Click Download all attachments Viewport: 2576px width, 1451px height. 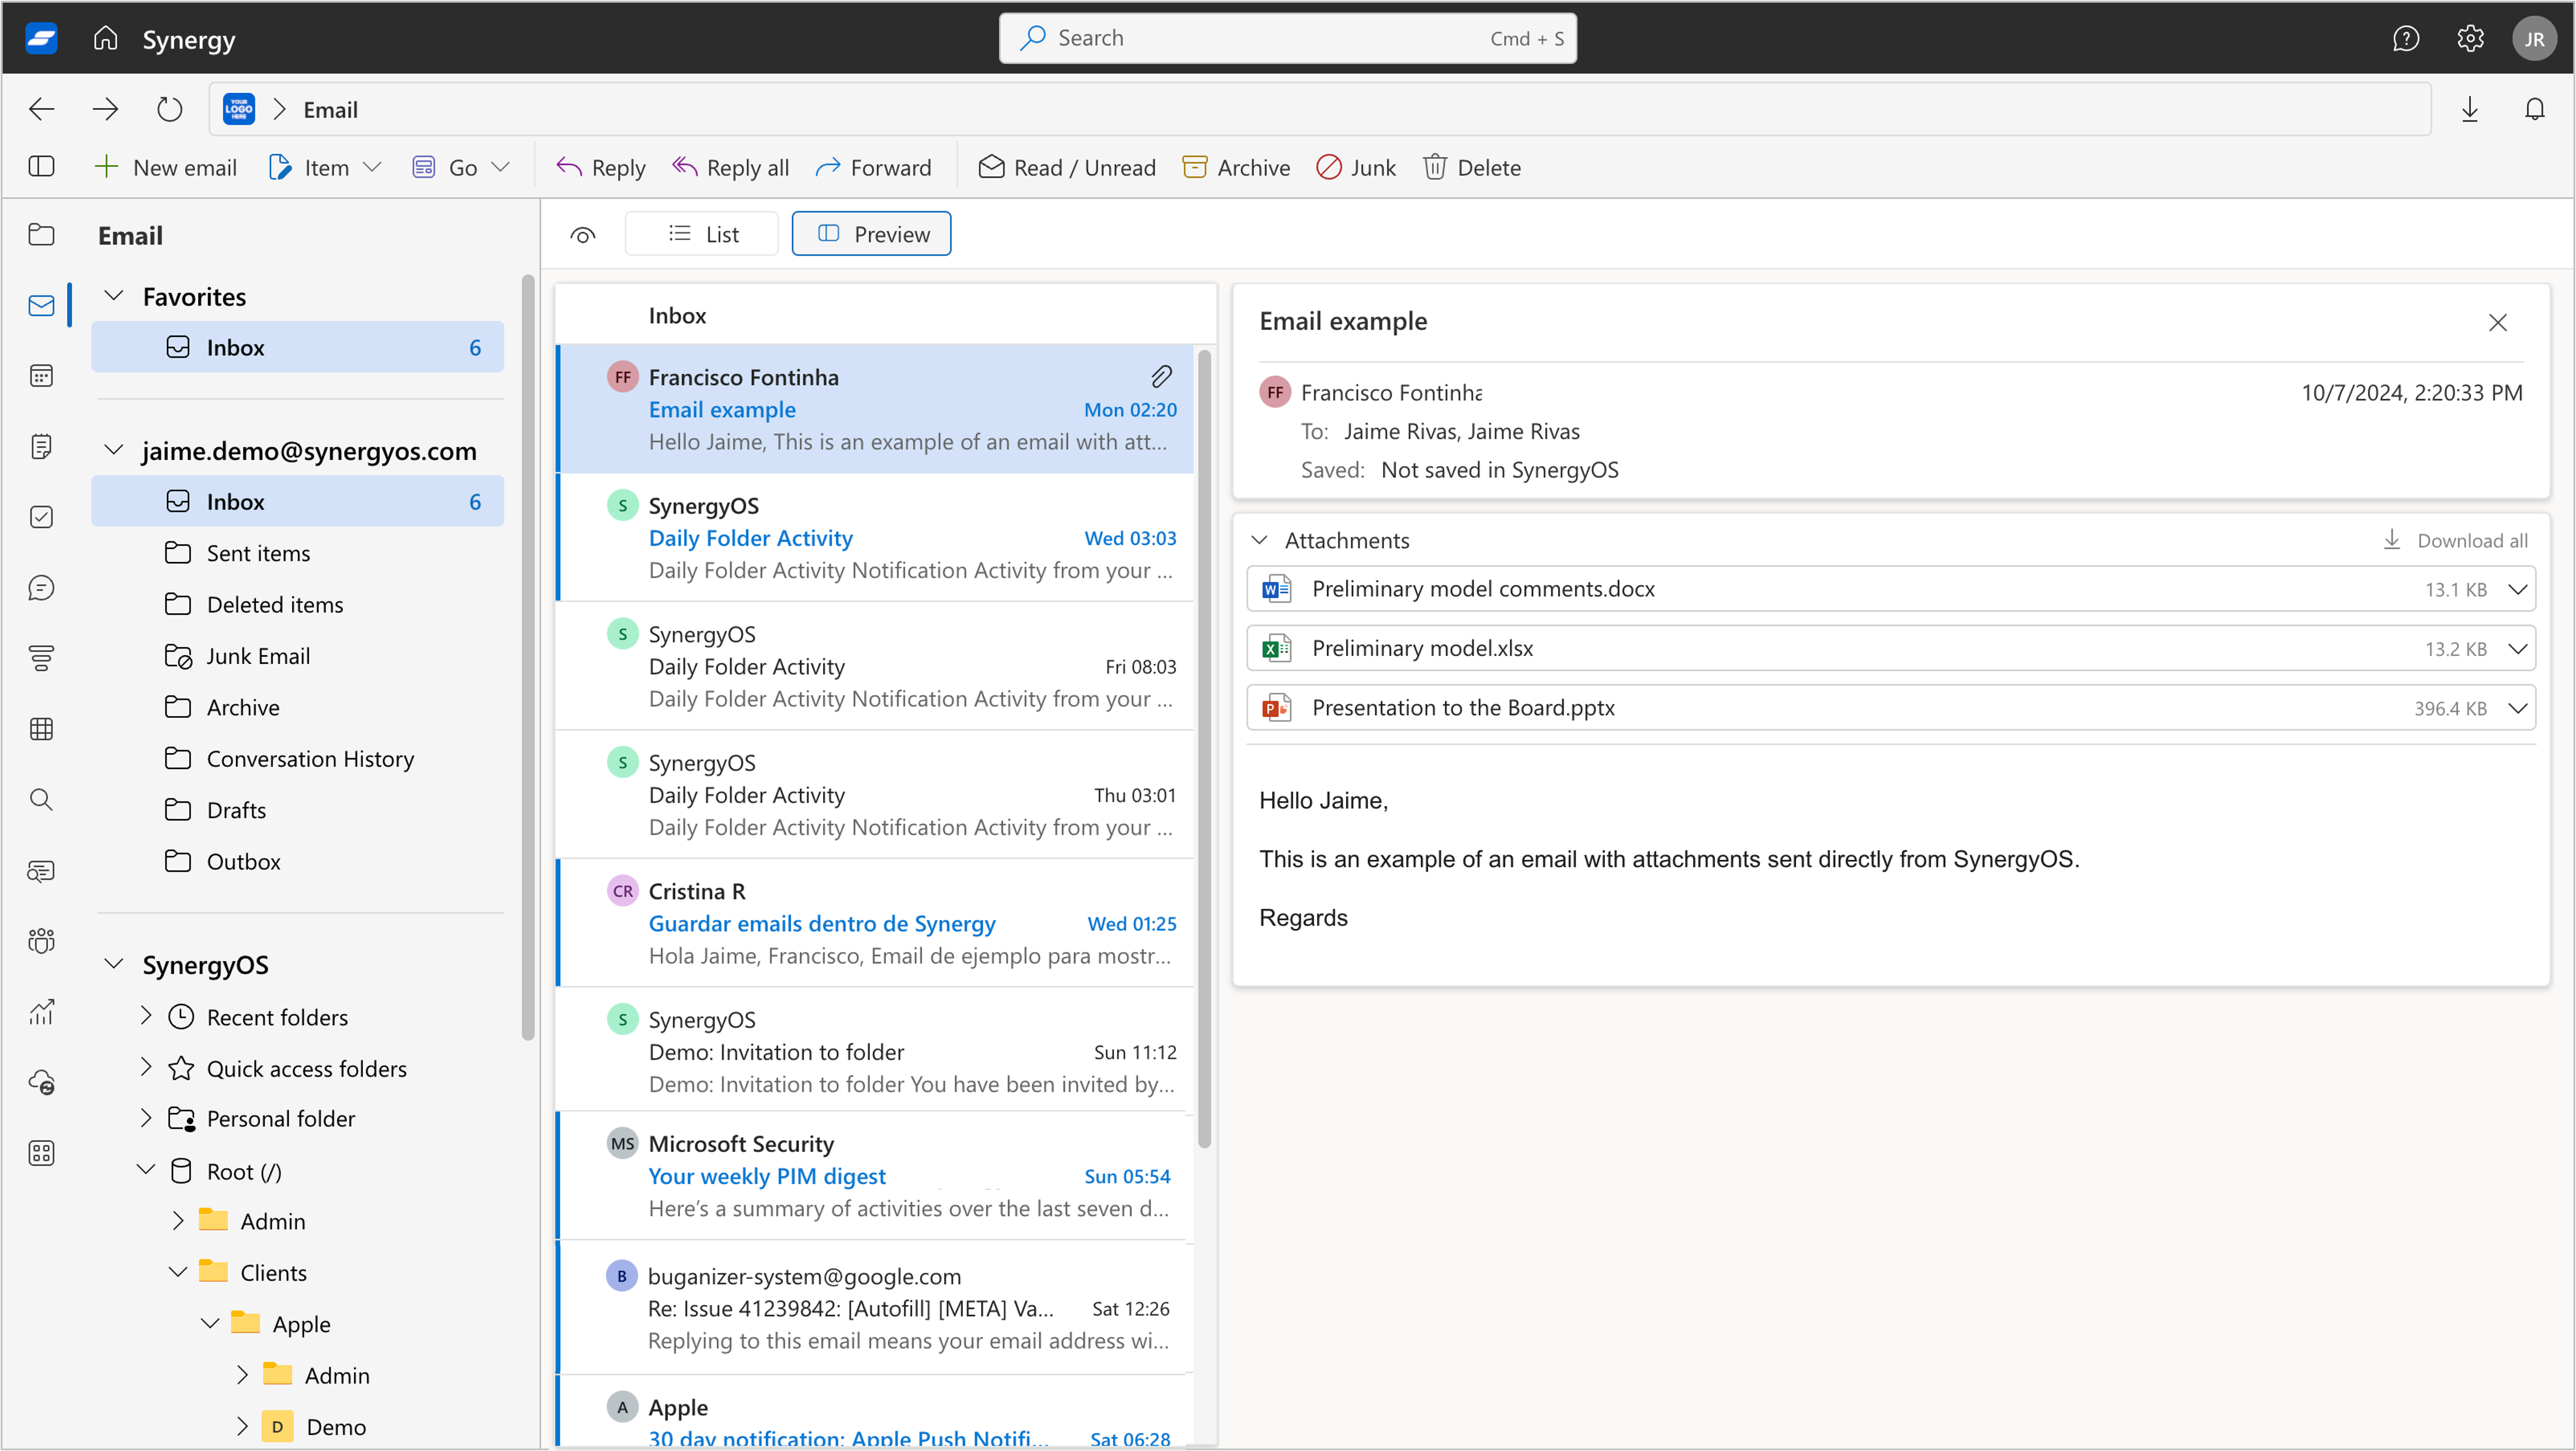point(2455,540)
